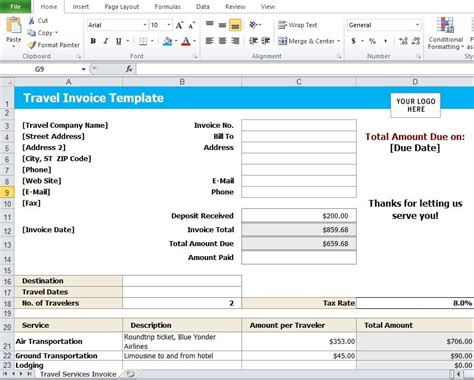Apply Percent Style format
The height and width of the screenshot is (380, 474).
(x=372, y=41)
